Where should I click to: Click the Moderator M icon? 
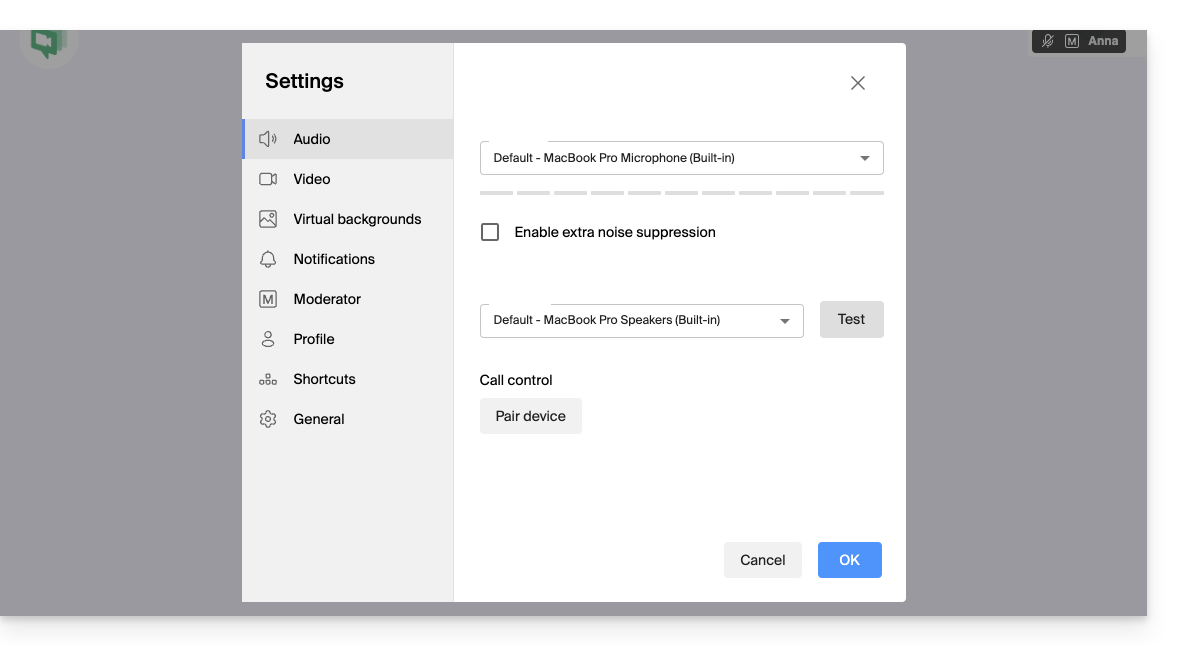(268, 299)
